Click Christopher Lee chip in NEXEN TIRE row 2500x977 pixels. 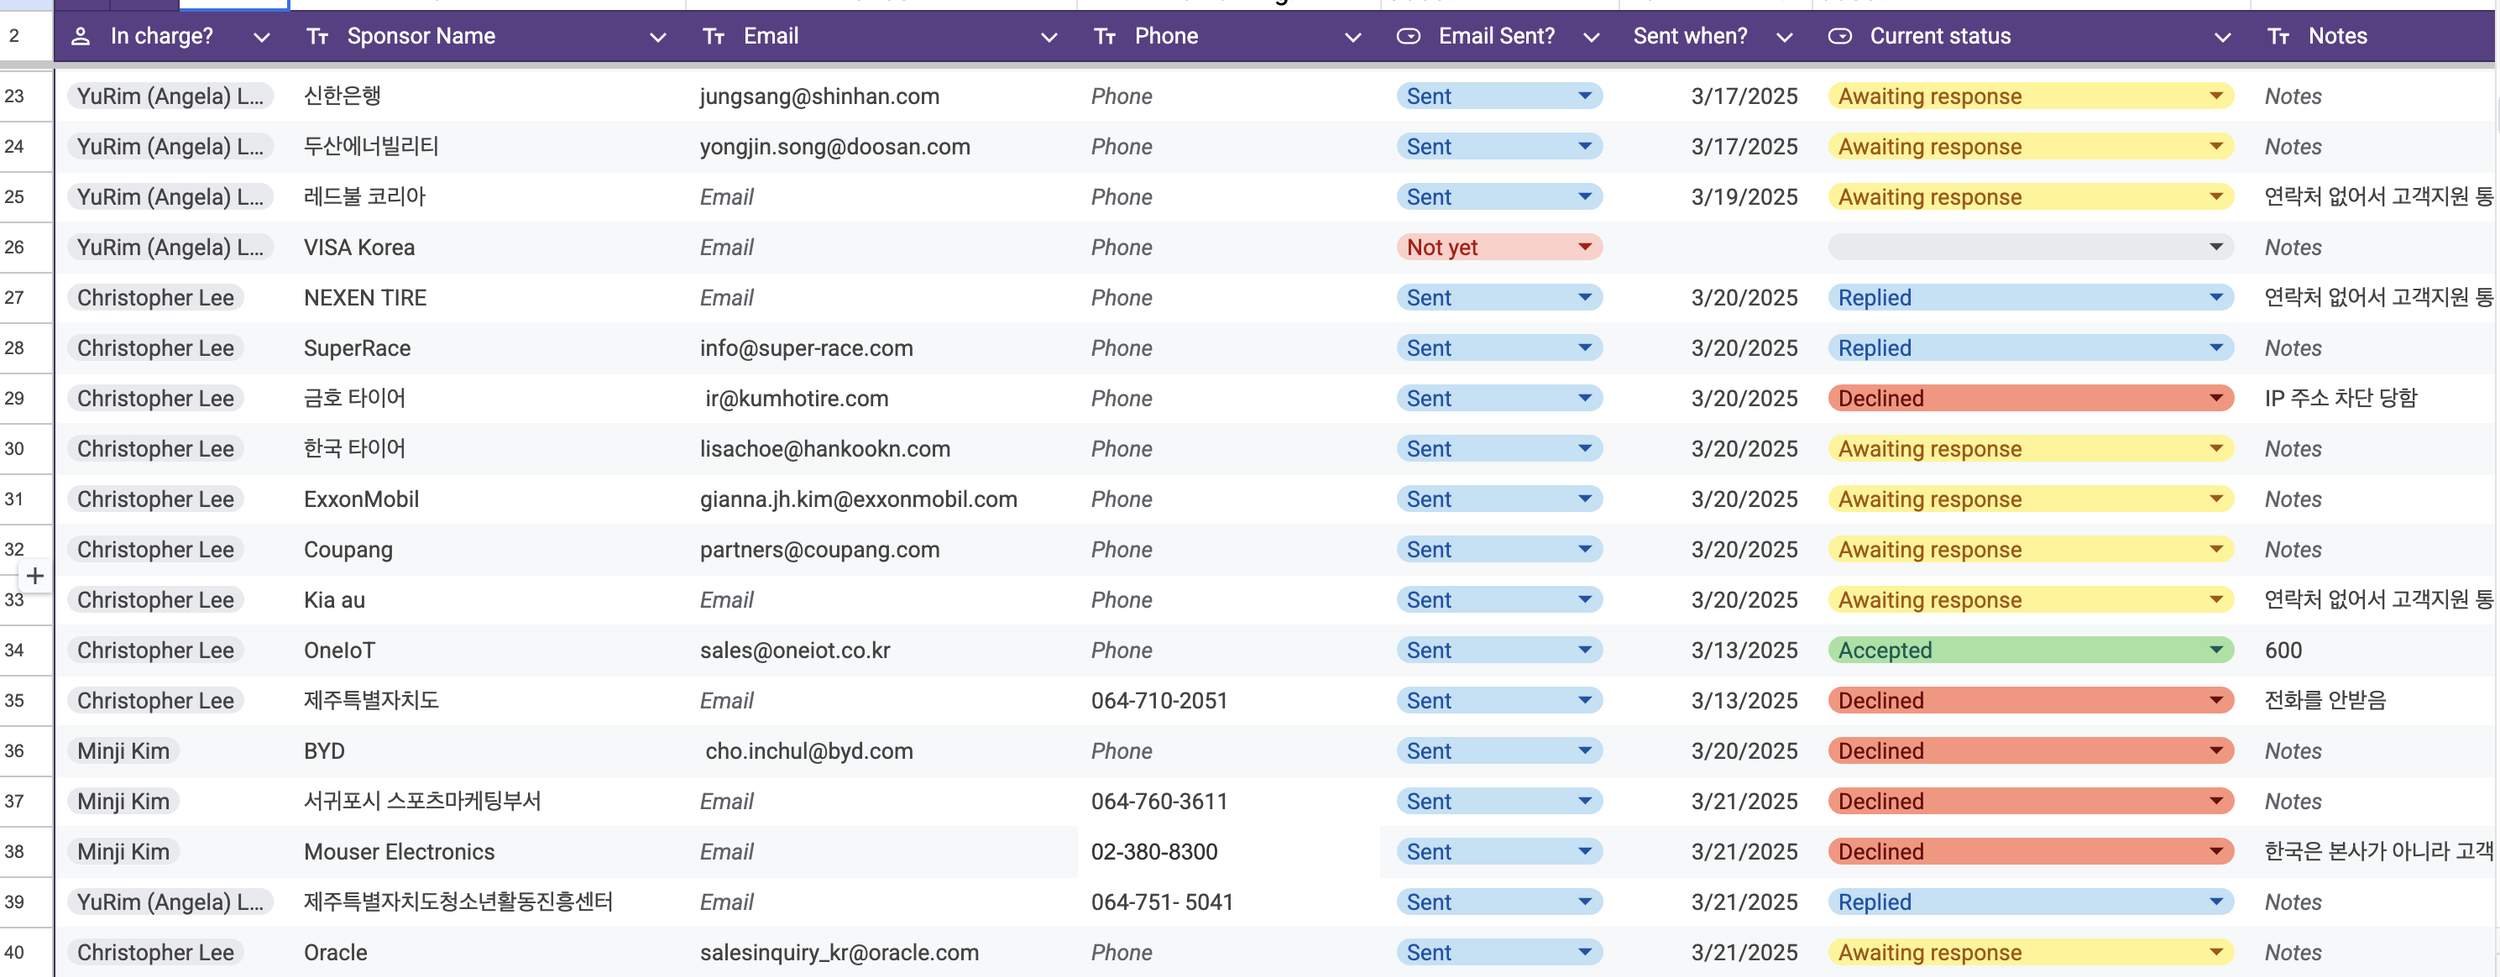point(156,297)
